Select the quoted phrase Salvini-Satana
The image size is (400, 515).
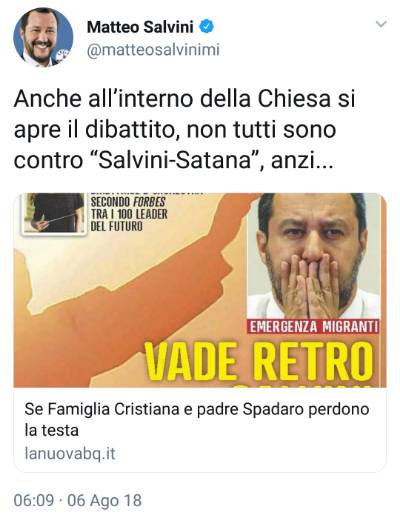[175, 160]
